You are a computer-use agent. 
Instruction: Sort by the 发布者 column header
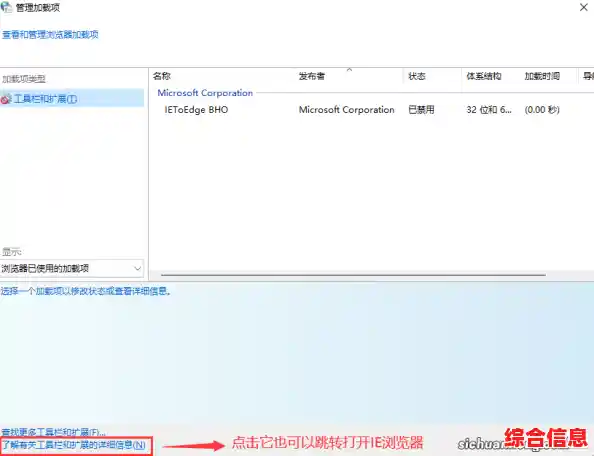(x=312, y=76)
